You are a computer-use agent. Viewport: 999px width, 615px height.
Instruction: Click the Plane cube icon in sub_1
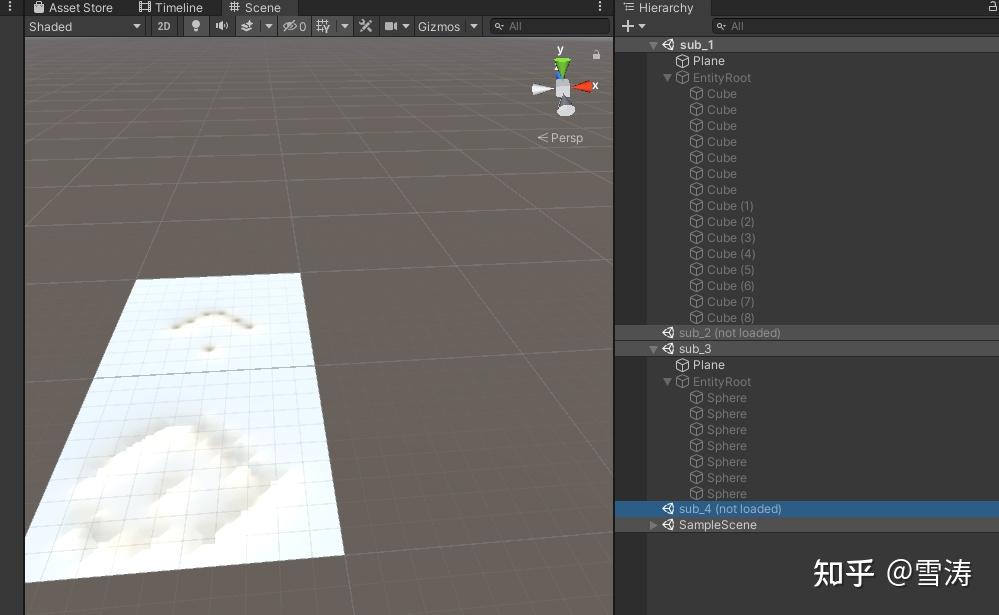682,61
